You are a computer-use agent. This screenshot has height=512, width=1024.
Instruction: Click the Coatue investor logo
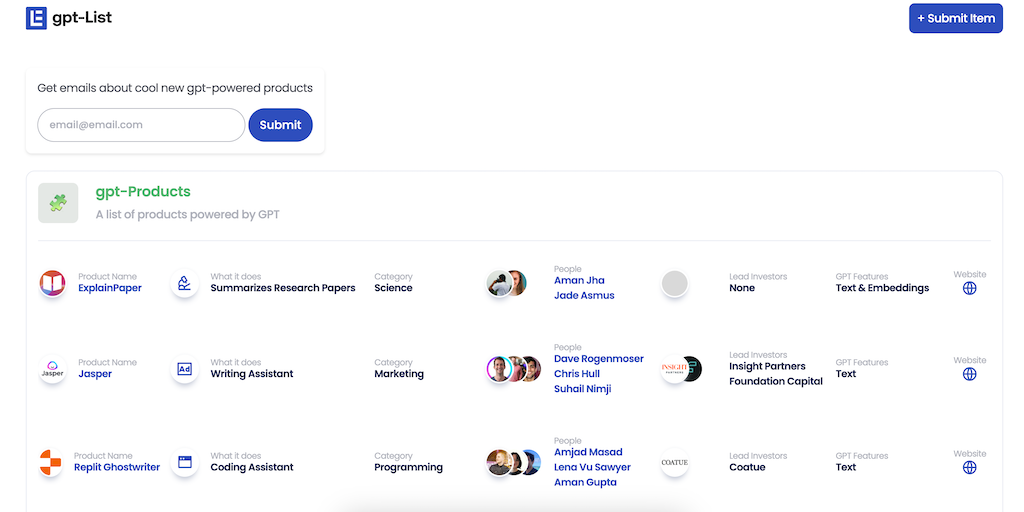tap(675, 462)
